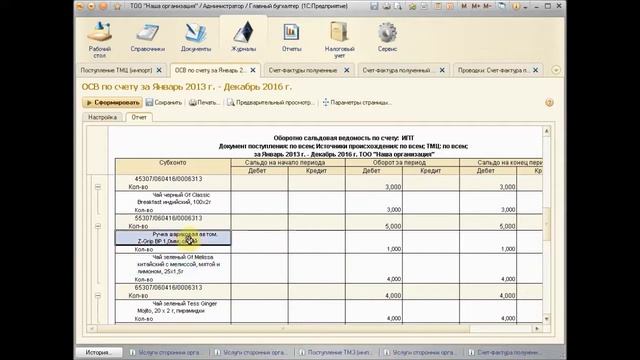Switch to the Проводки: Счет-фактура tab
Screen dimensions: 640x360
coord(493,70)
